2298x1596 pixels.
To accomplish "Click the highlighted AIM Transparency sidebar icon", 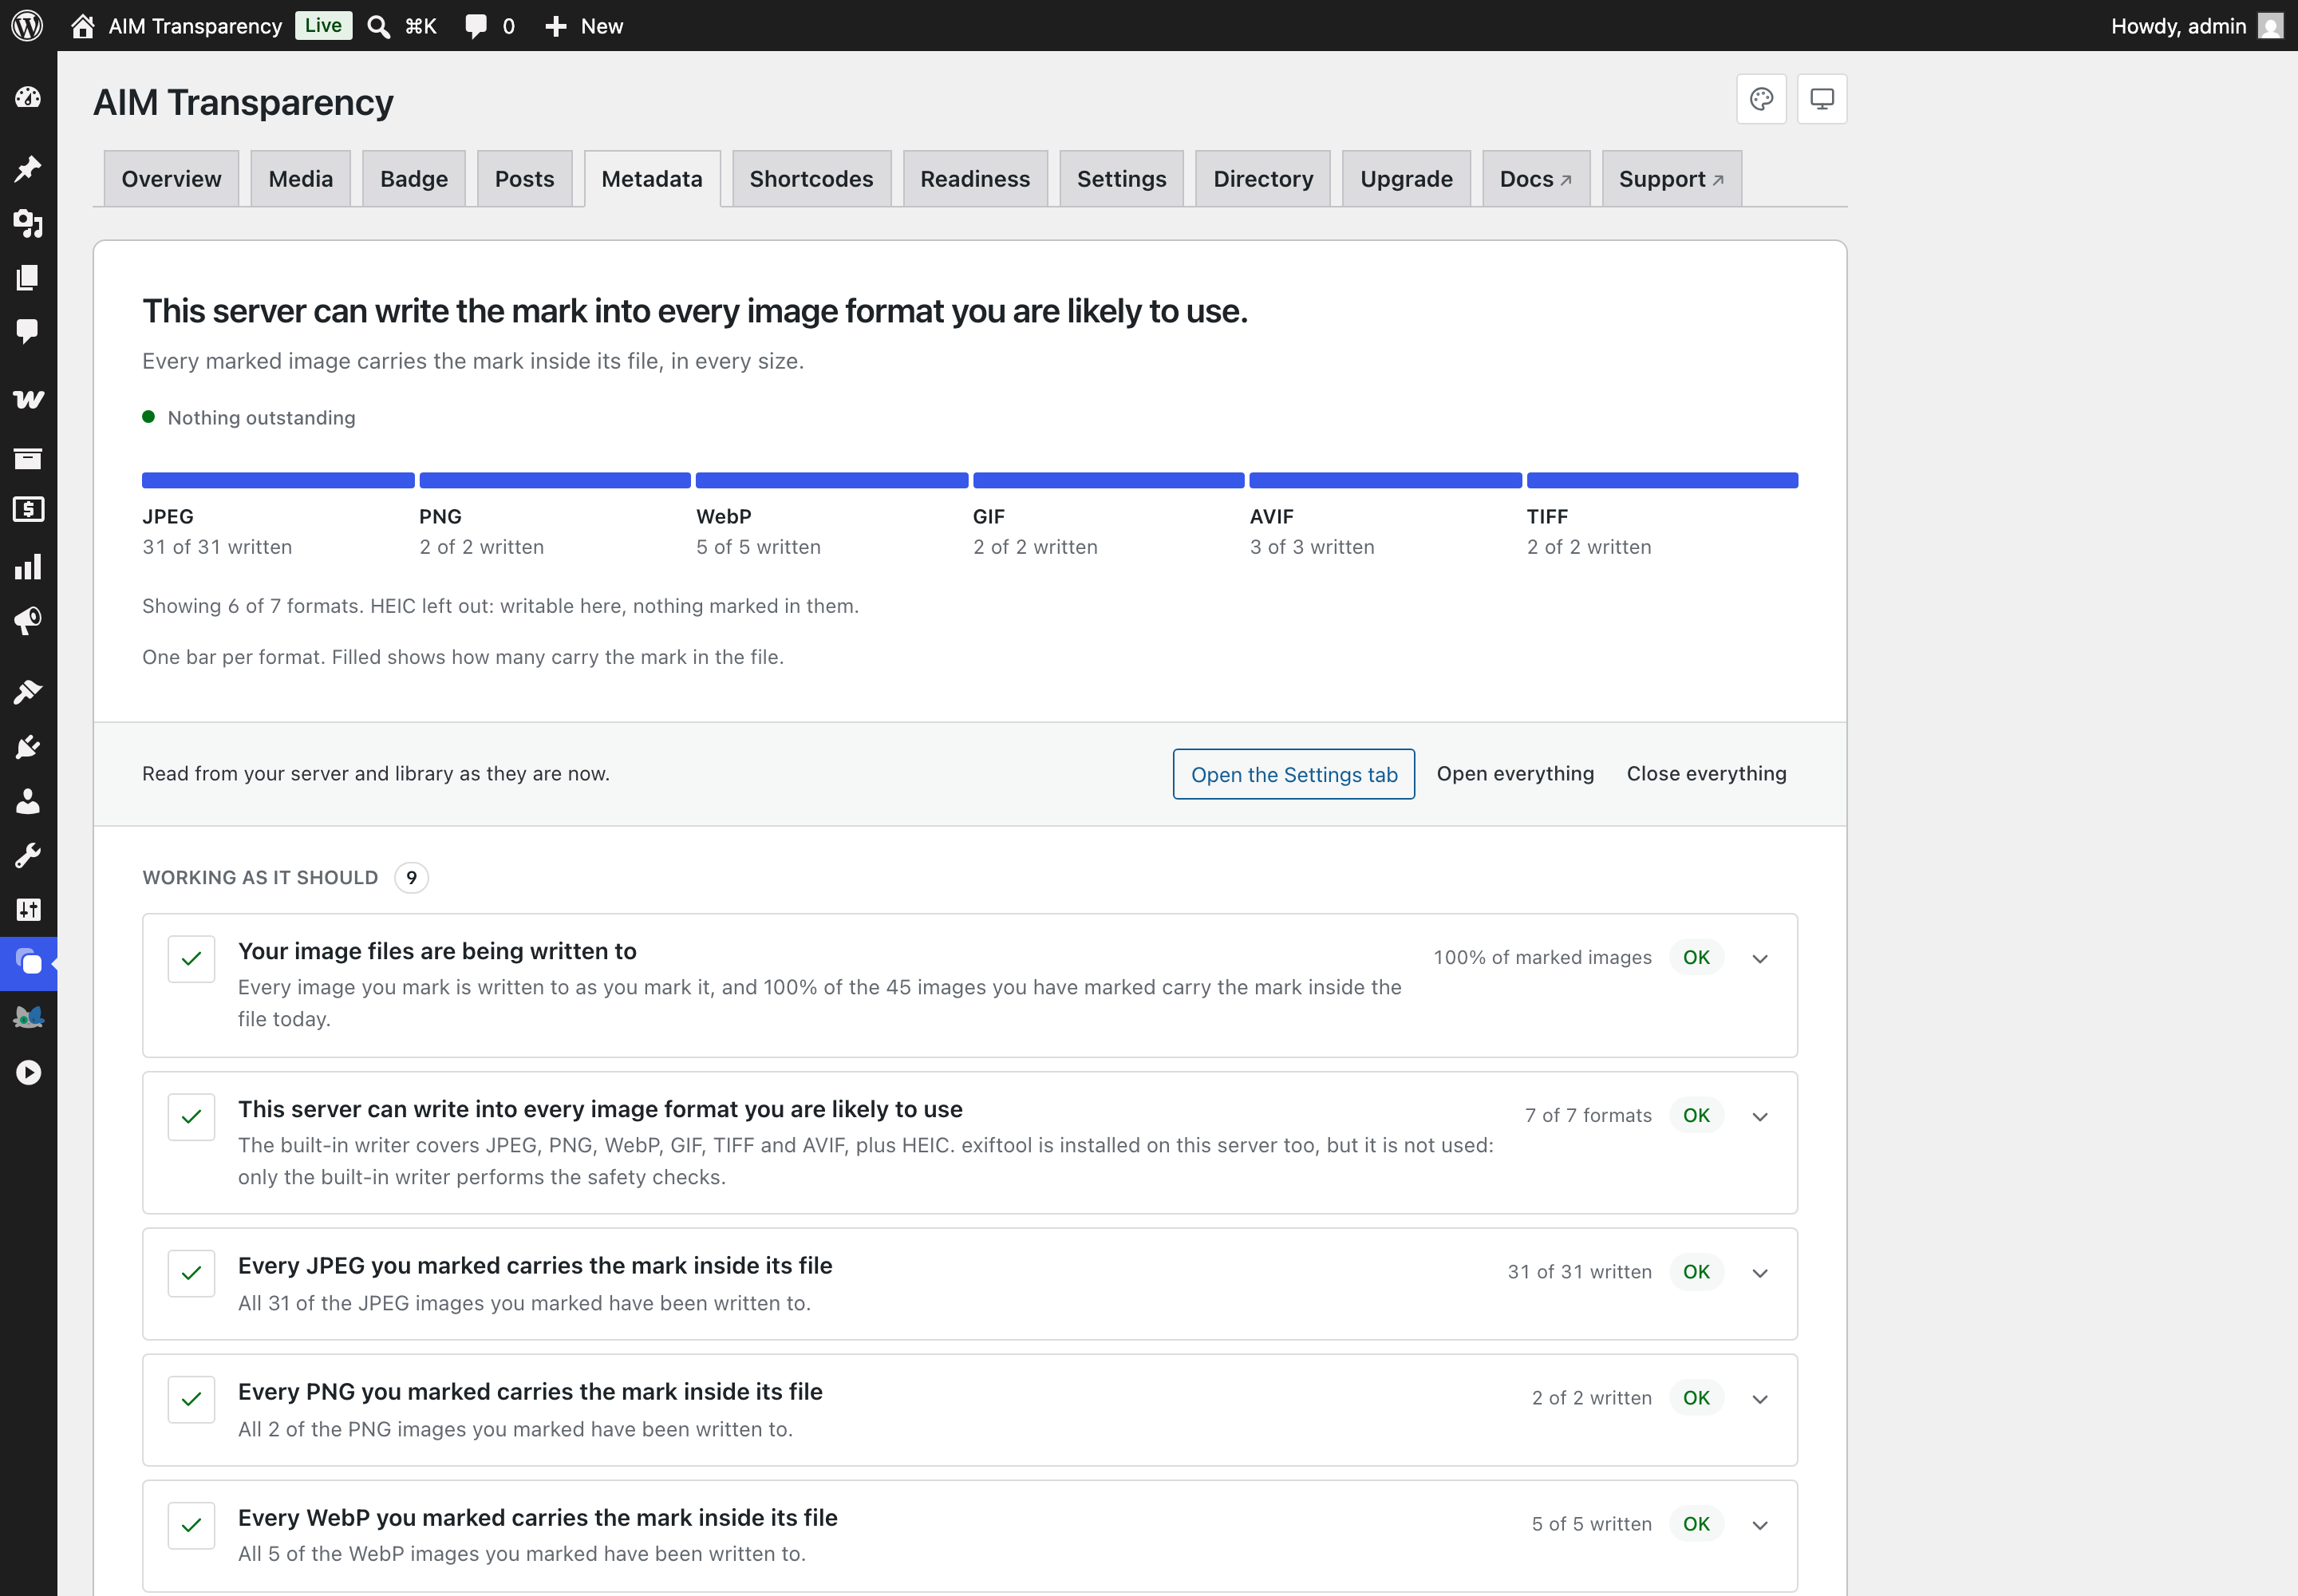I will pyautogui.click(x=28, y=963).
